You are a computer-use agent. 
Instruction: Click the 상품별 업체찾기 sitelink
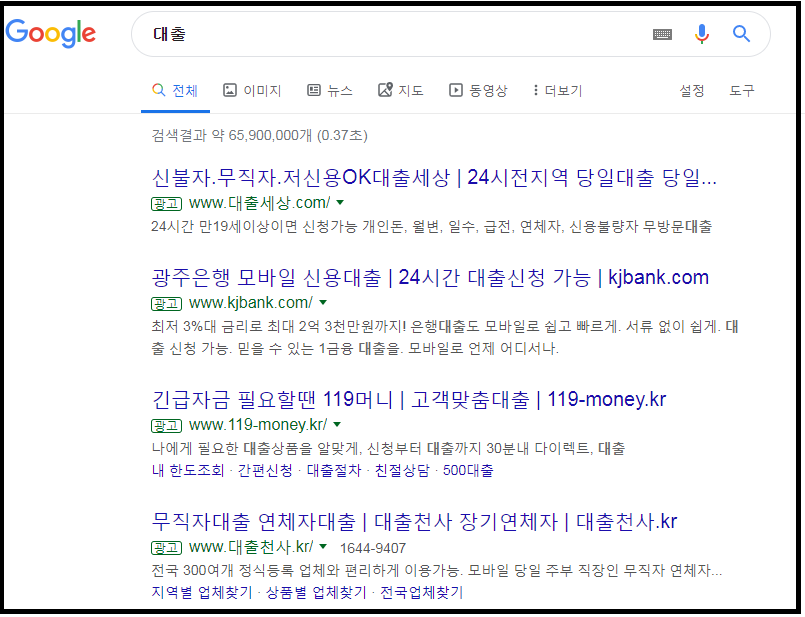316,592
